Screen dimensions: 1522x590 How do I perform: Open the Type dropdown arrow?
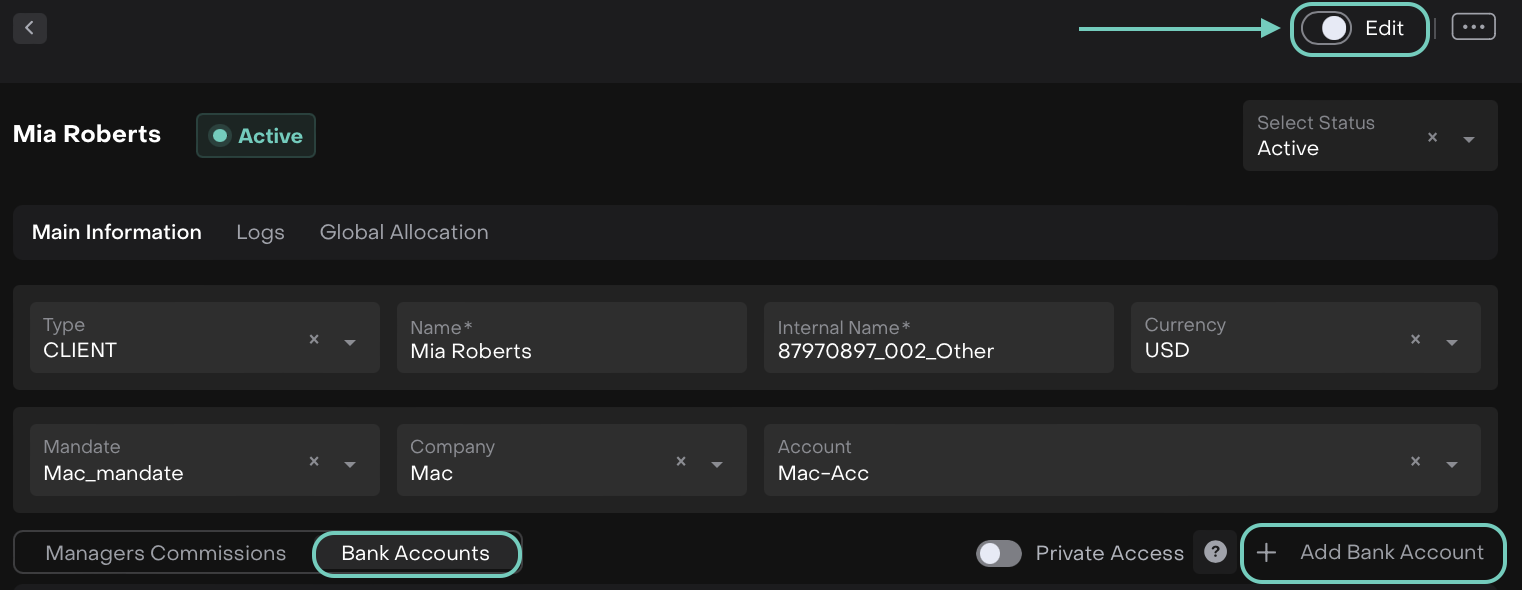[x=350, y=342]
